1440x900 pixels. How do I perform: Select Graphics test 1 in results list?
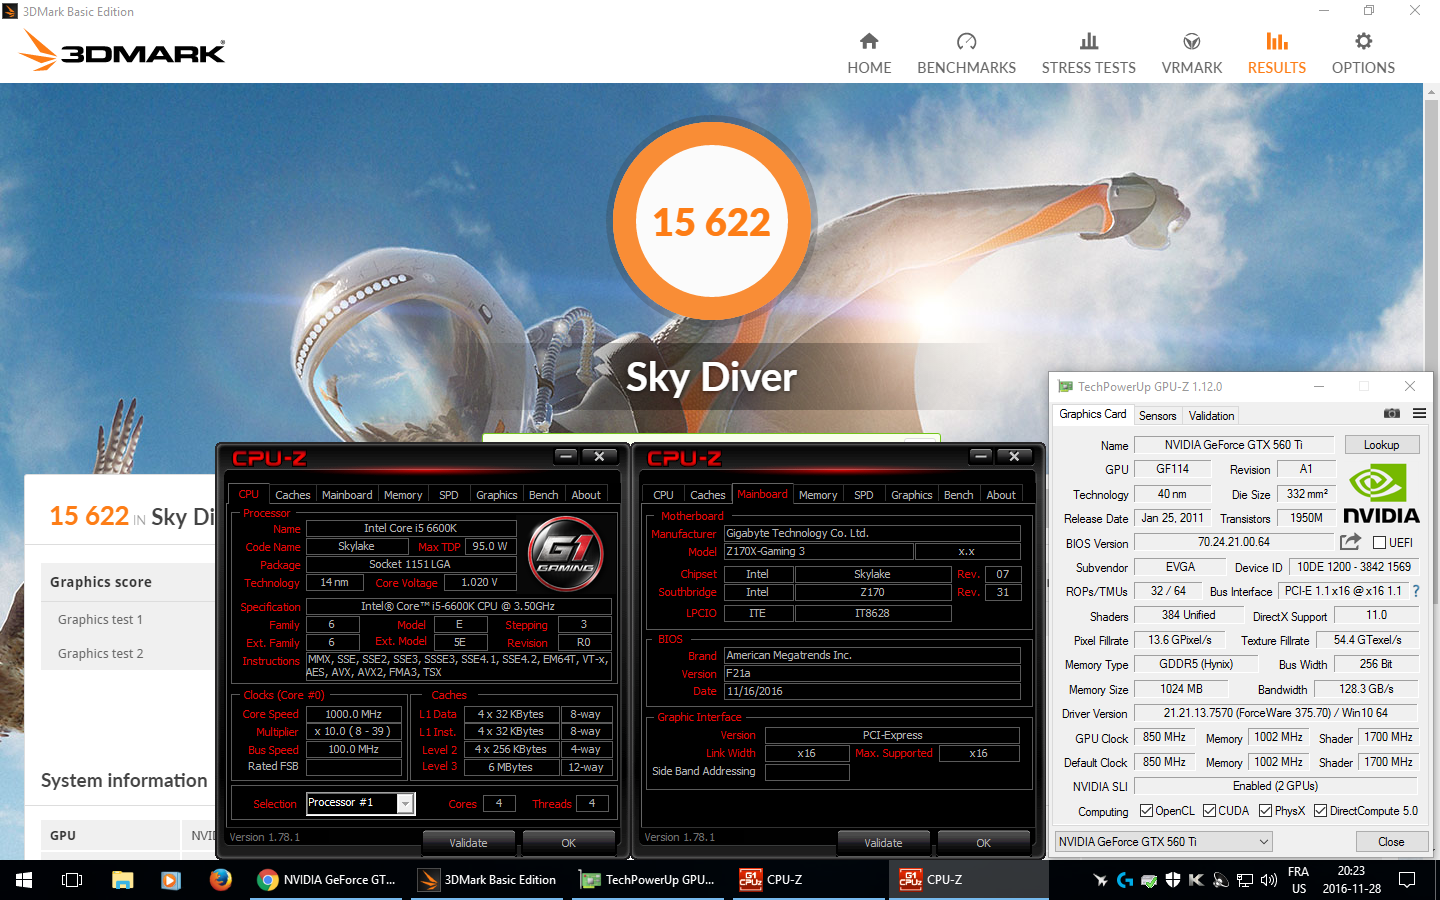pyautogui.click(x=100, y=620)
